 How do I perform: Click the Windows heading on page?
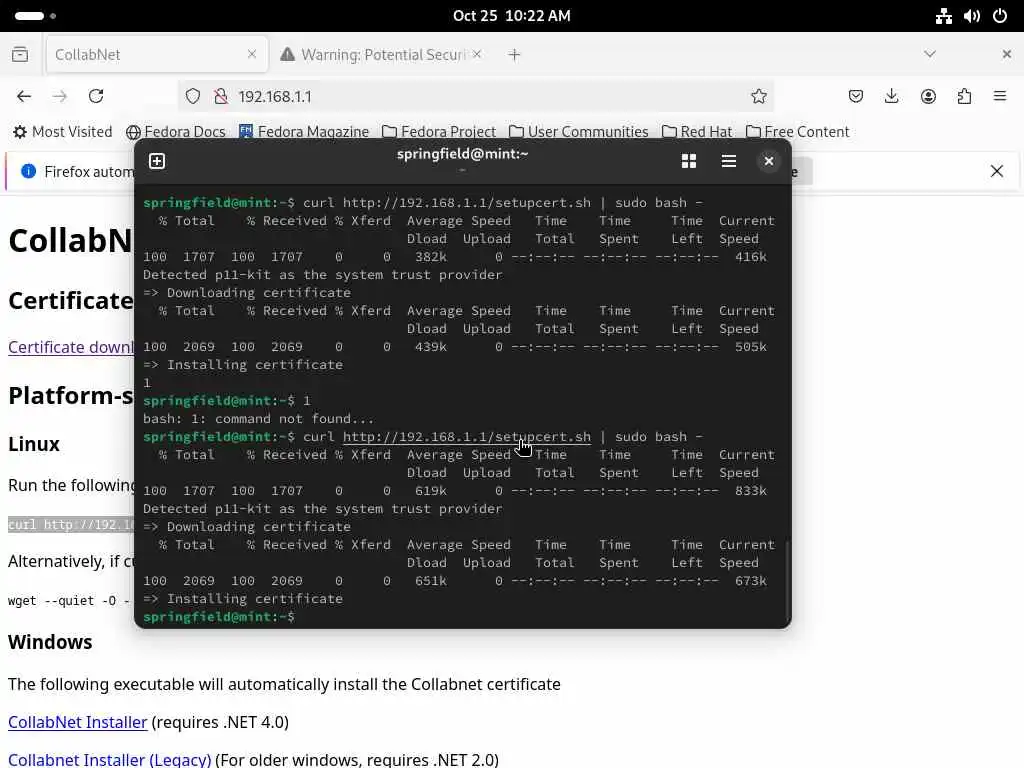(50, 642)
